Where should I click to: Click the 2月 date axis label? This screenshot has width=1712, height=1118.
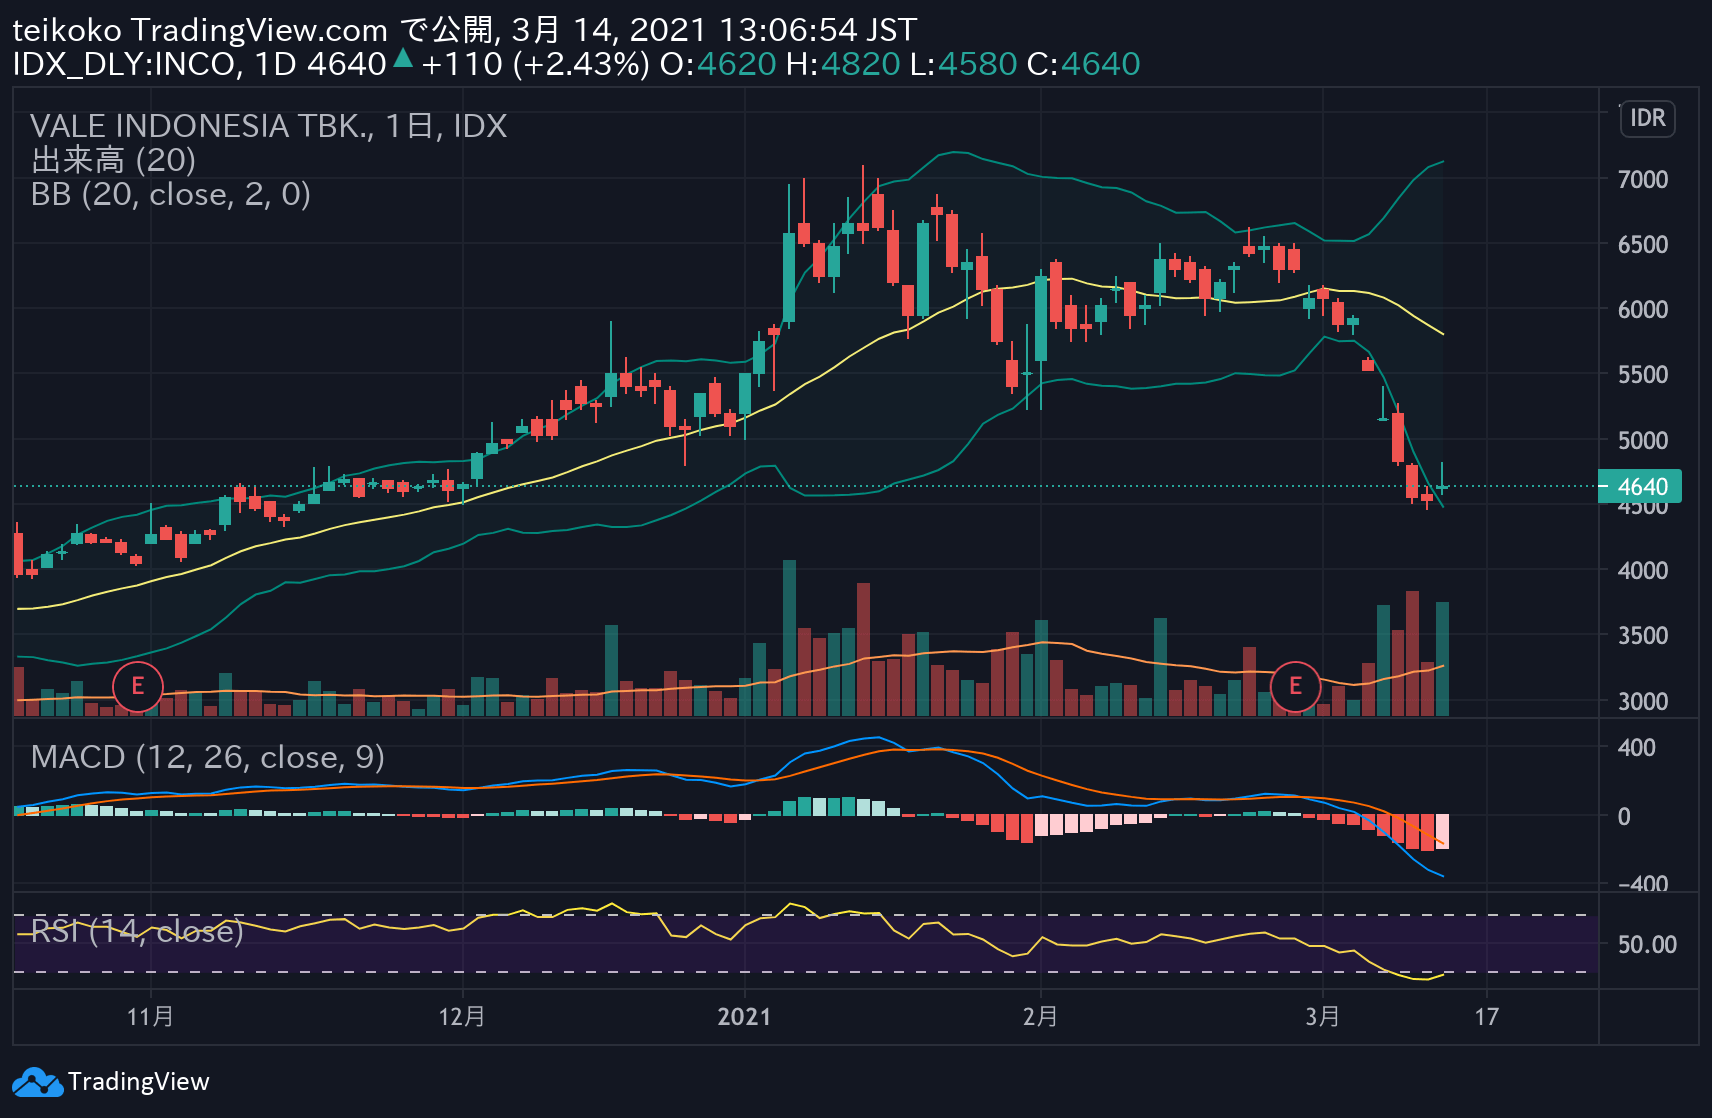(x=1040, y=1017)
